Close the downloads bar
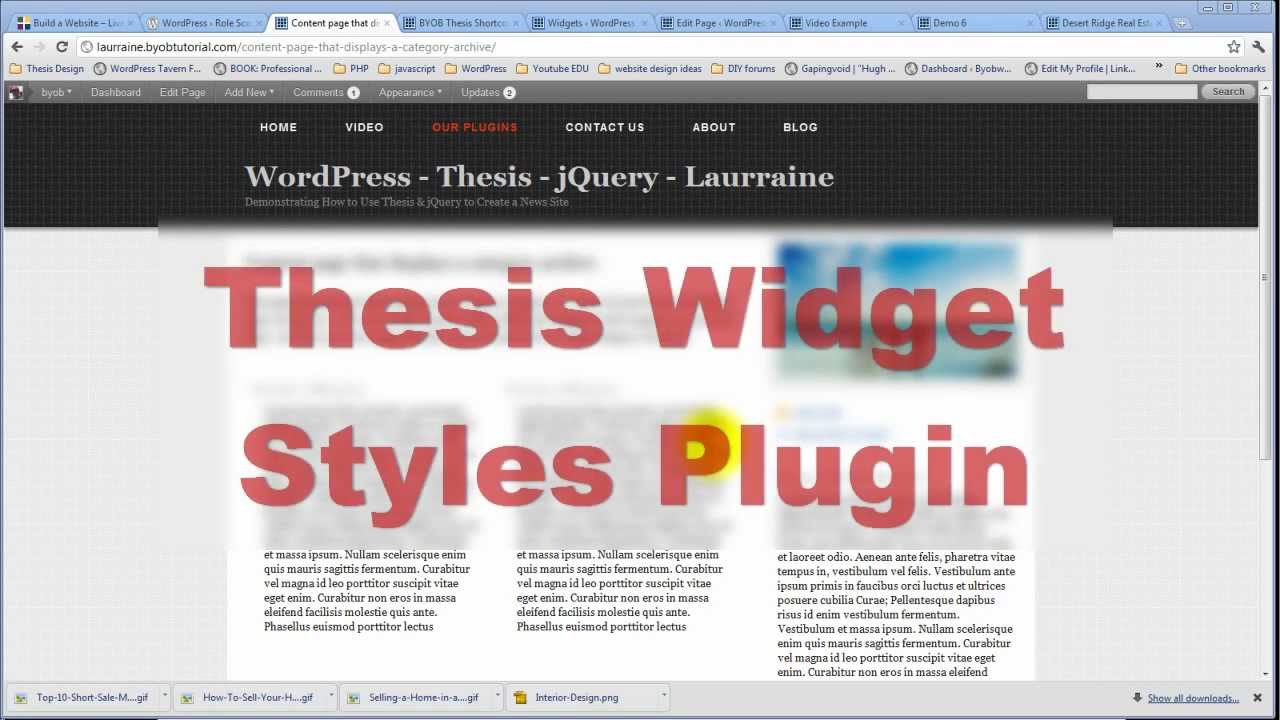Image resolution: width=1280 pixels, height=720 pixels. (1259, 698)
